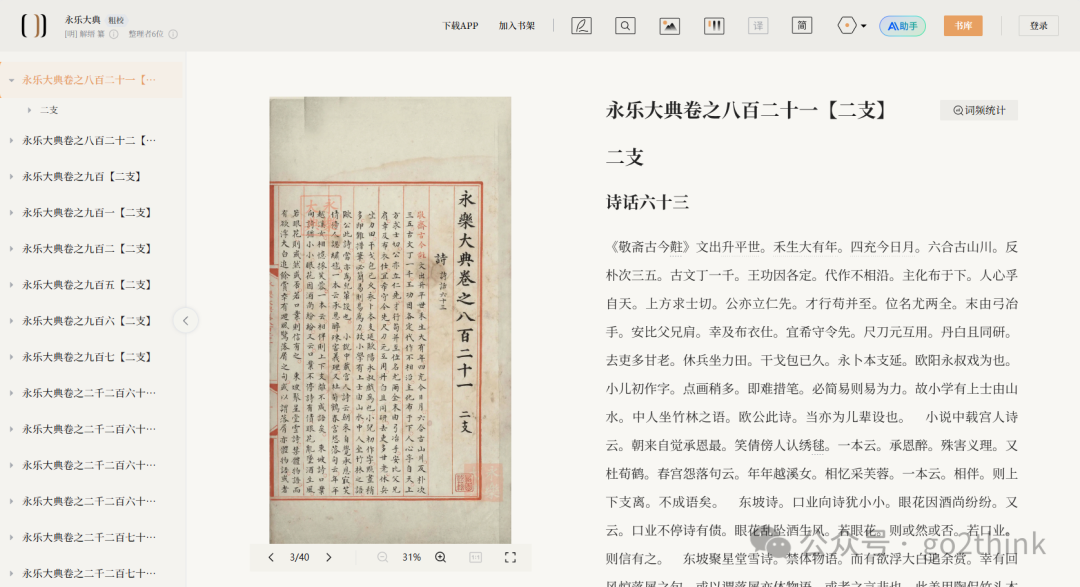Open the hexagon settings dropdown

851,26
